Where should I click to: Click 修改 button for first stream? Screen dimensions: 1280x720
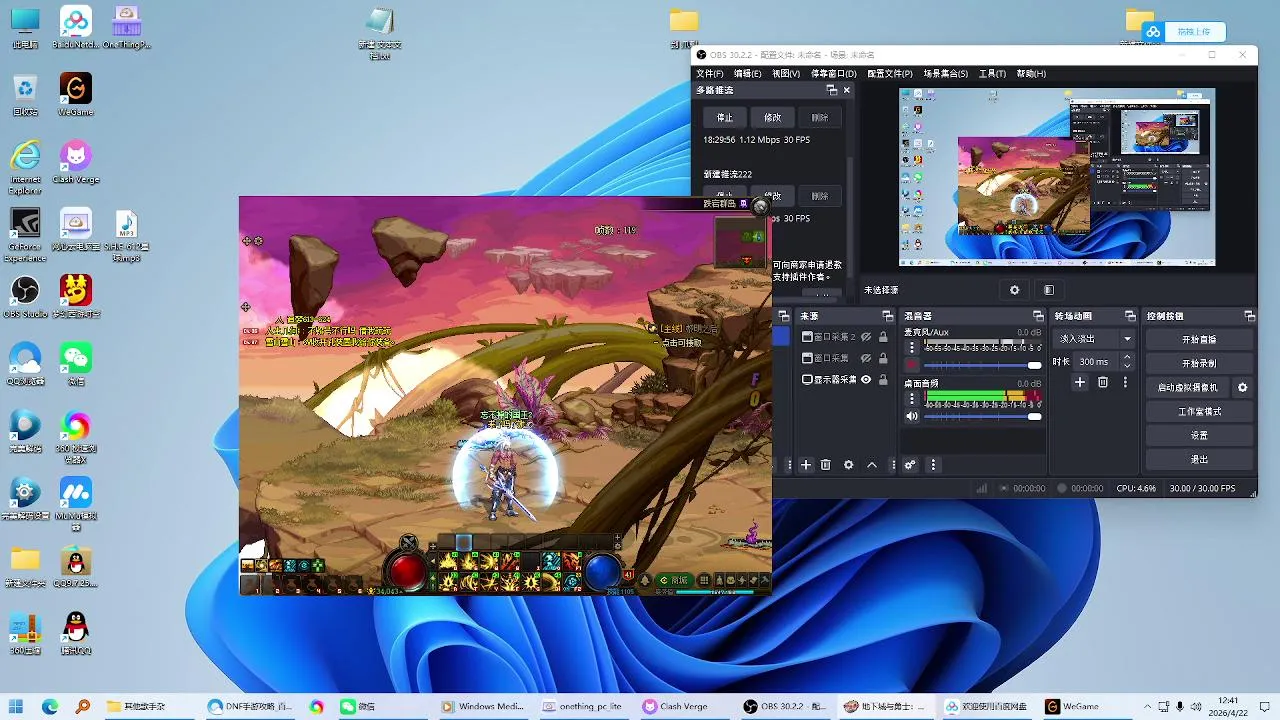[x=773, y=117]
